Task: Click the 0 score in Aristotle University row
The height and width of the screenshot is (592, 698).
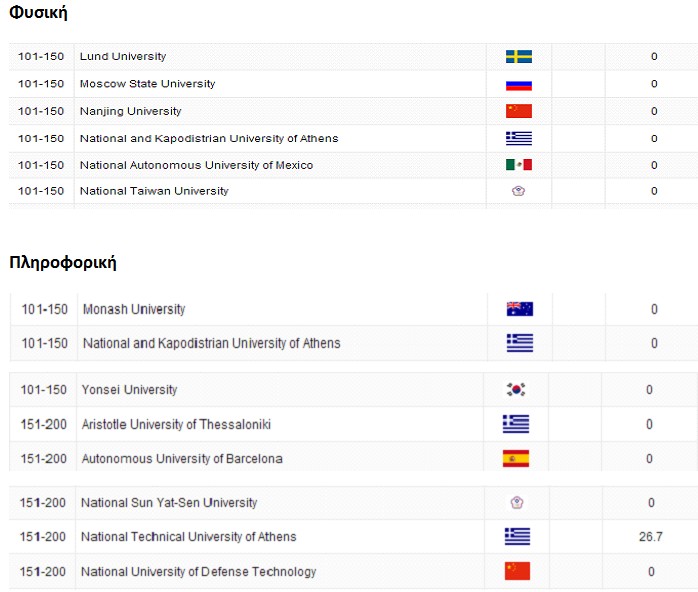Action: (x=649, y=424)
